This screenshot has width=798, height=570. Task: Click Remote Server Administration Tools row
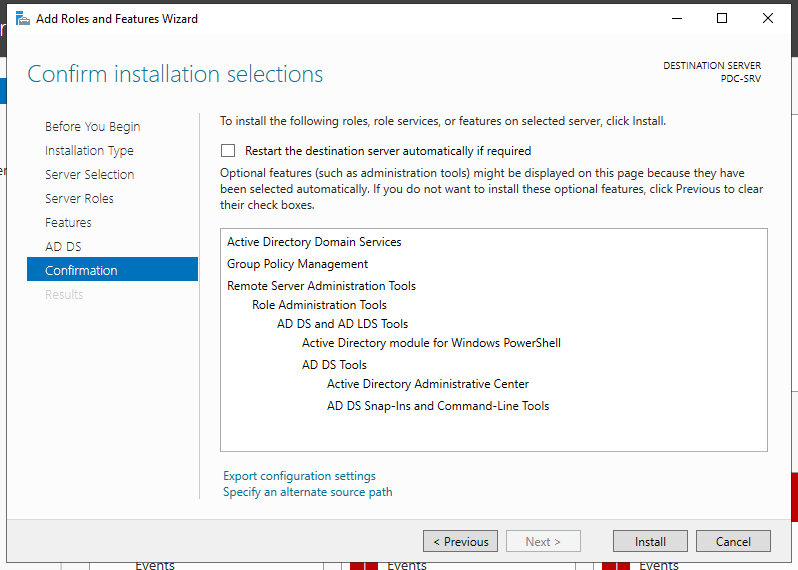pyautogui.click(x=321, y=286)
